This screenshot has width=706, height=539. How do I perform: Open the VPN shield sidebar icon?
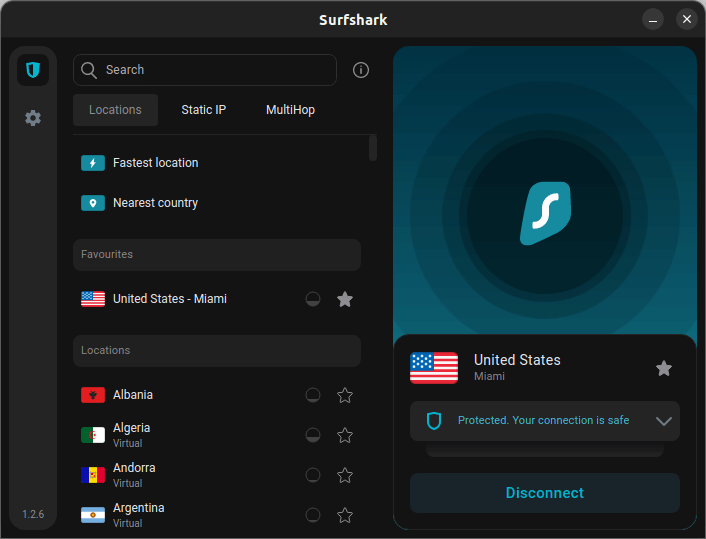pyautogui.click(x=33, y=70)
